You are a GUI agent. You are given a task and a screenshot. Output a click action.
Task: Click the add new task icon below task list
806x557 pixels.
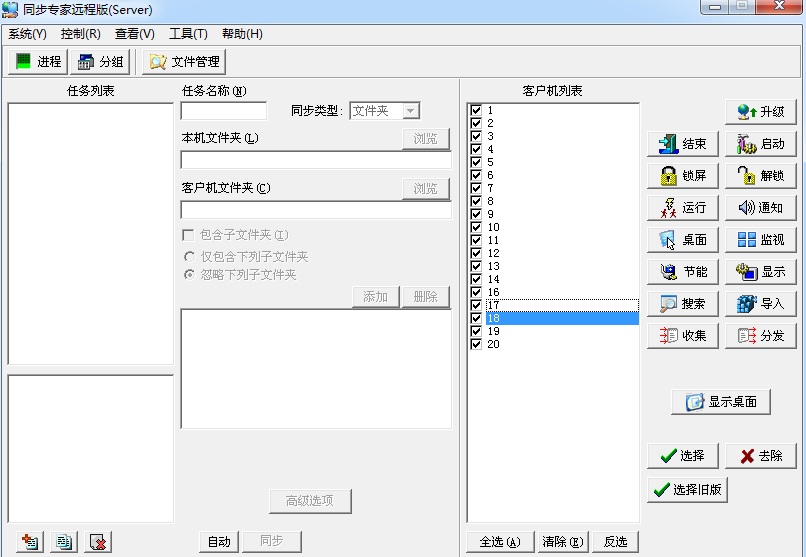pos(30,542)
